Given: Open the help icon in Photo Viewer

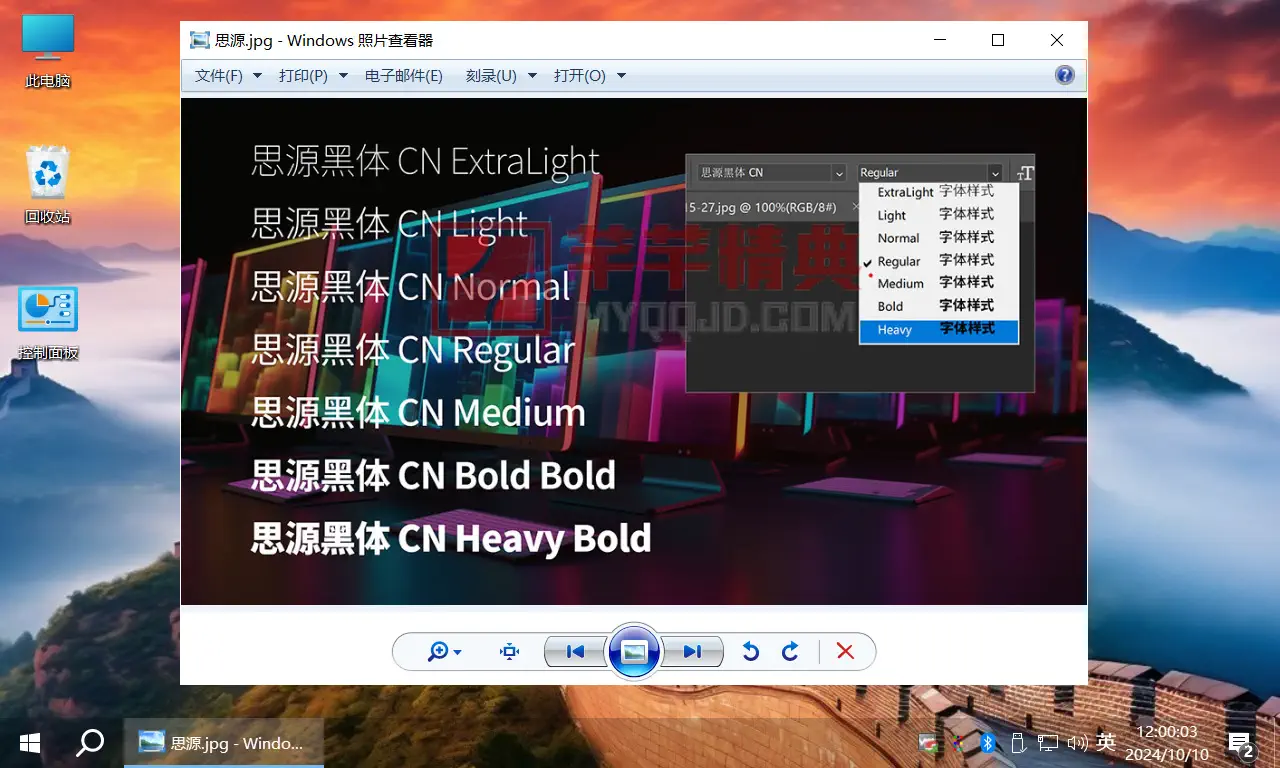Looking at the screenshot, I should point(1065,75).
